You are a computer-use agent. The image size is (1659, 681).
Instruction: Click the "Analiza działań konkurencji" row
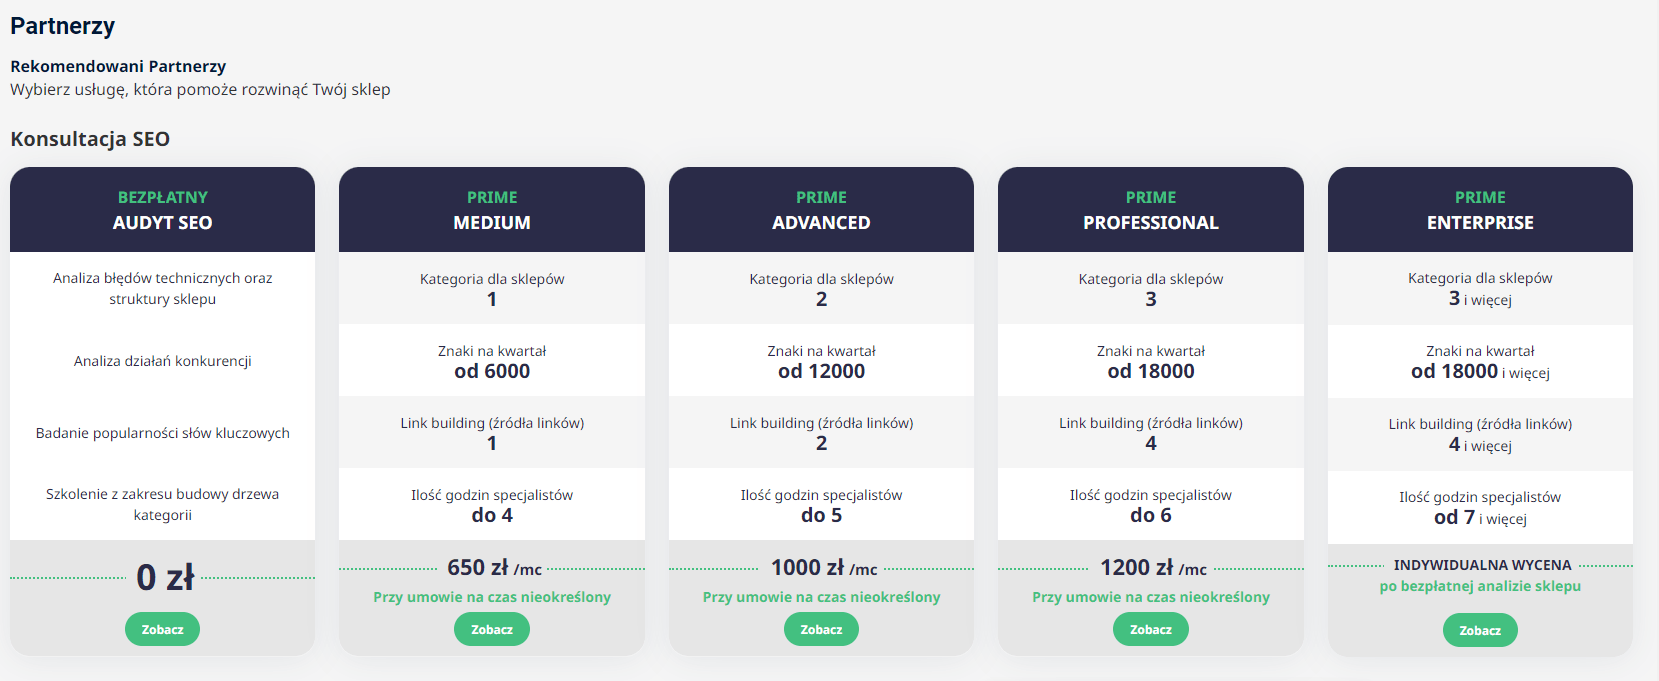tap(162, 361)
